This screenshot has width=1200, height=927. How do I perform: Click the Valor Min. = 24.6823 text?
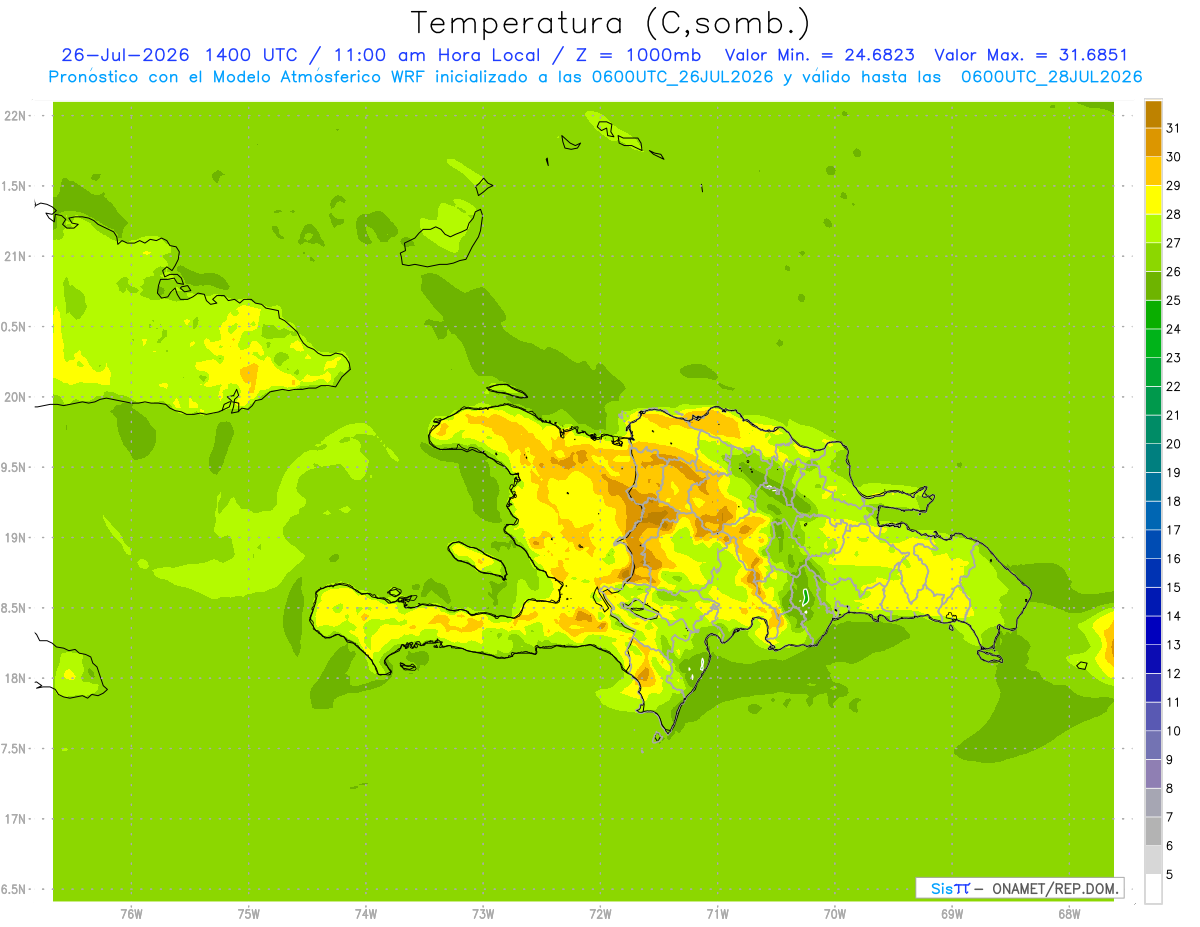[x=819, y=55]
